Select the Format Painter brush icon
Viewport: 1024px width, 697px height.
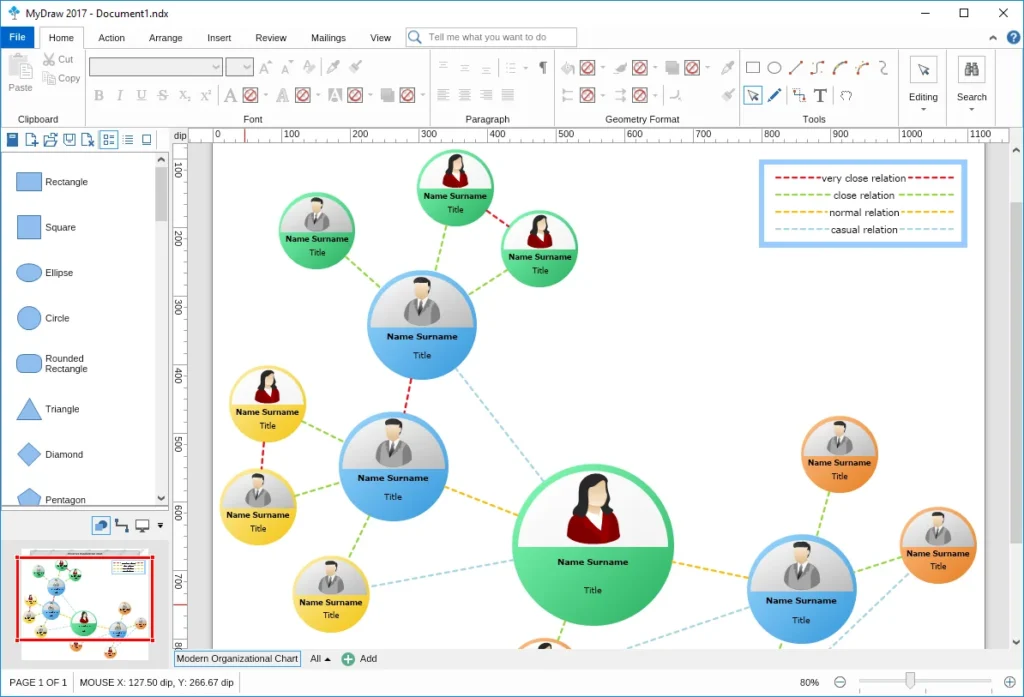pos(354,68)
